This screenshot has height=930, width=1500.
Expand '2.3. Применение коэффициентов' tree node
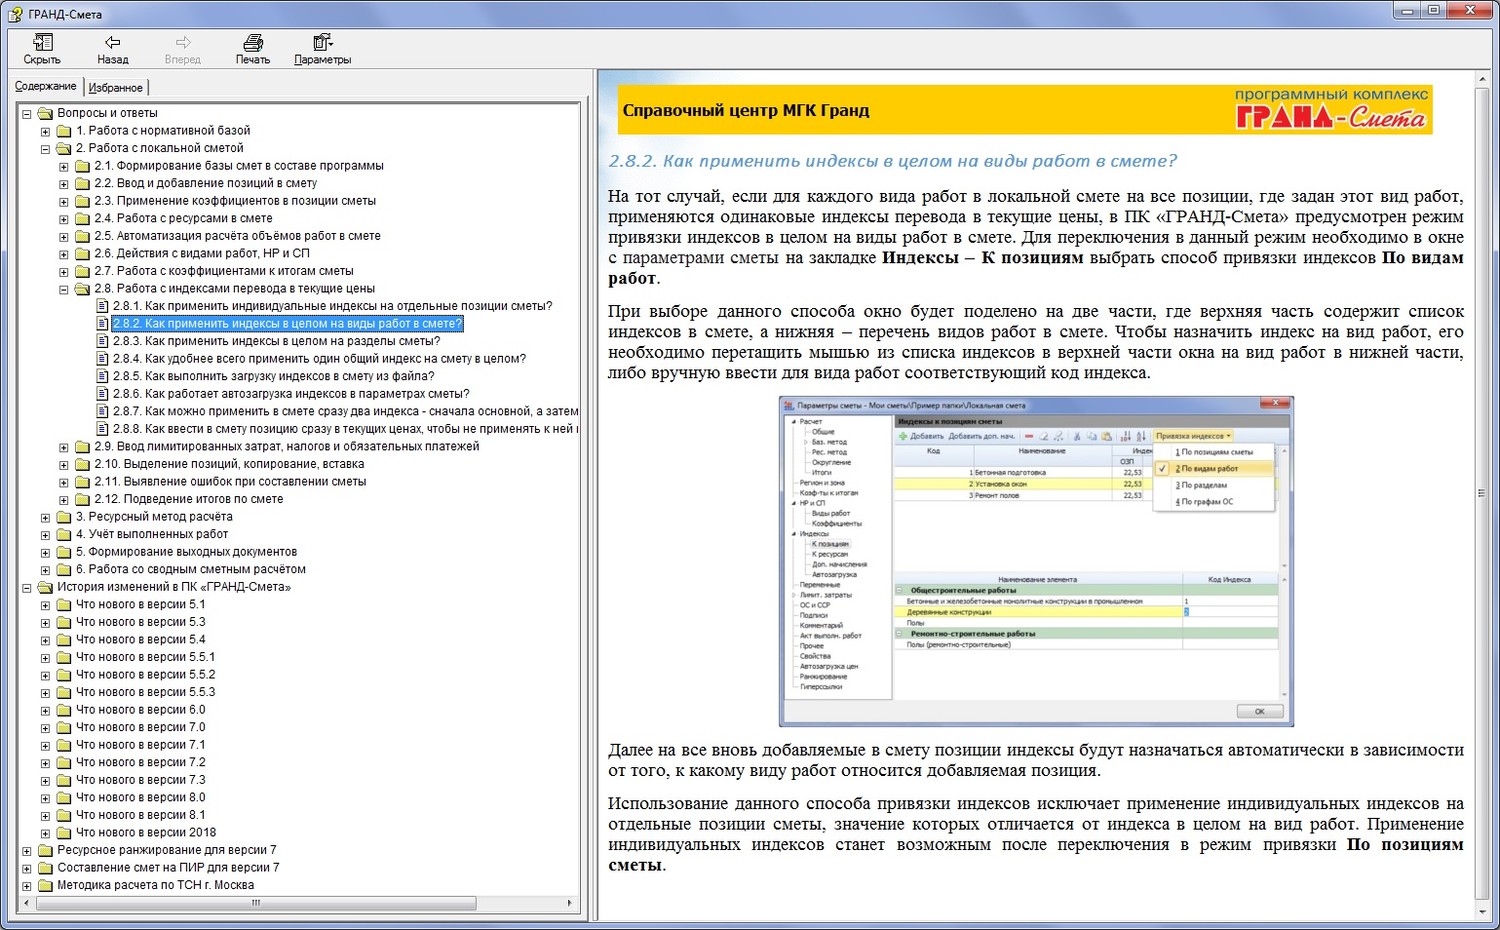tap(63, 201)
